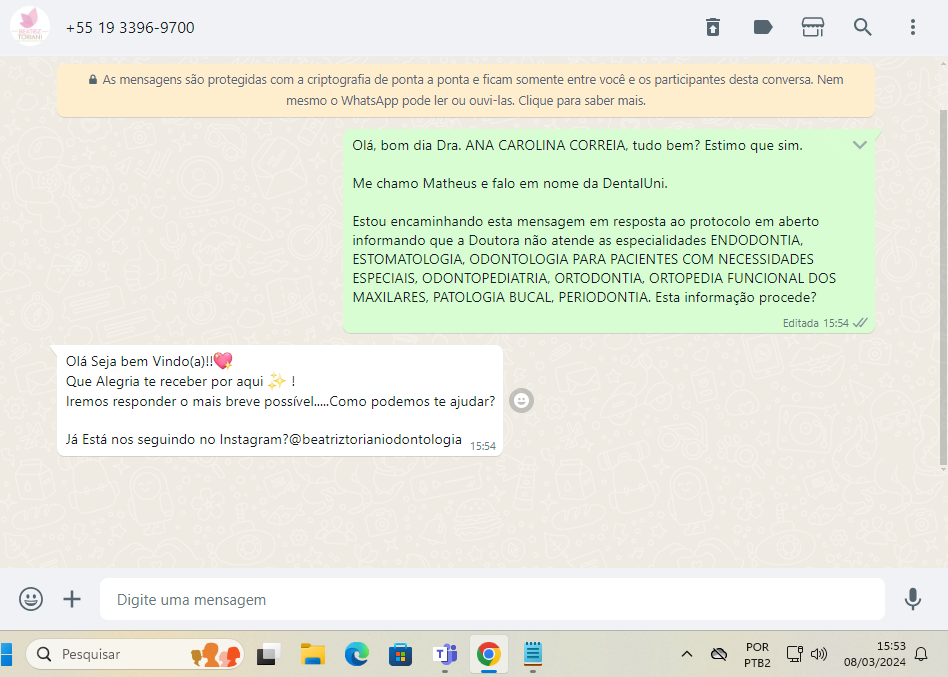The height and width of the screenshot is (677, 948).
Task: Expand the sent message options chevron
Action: [x=860, y=145]
